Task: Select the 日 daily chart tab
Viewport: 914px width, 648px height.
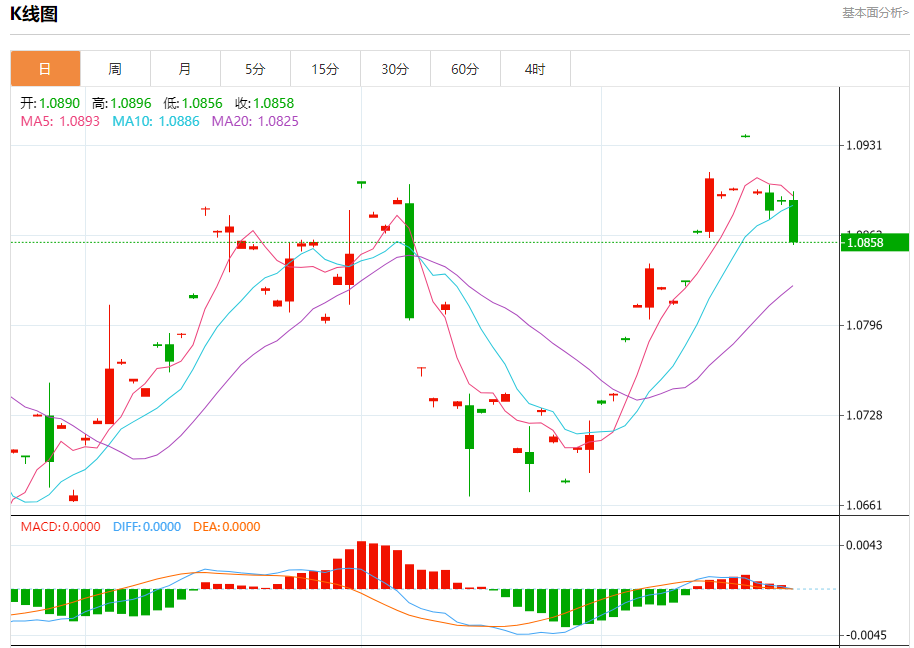Action: [45, 69]
